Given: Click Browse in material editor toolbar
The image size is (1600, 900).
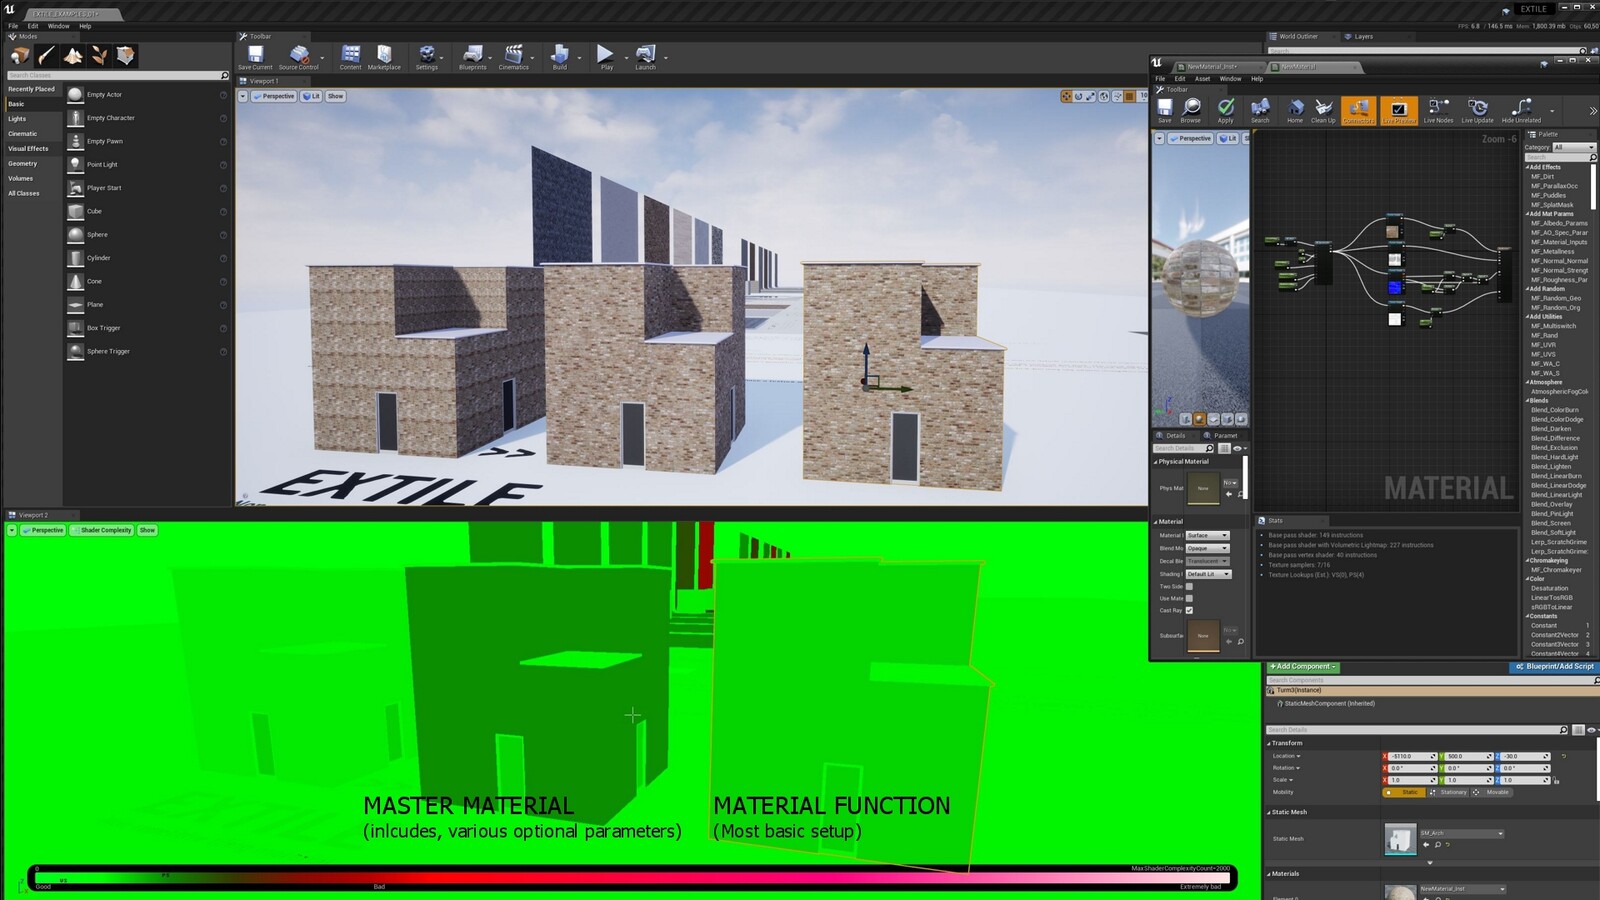Looking at the screenshot, I should pyautogui.click(x=1191, y=110).
